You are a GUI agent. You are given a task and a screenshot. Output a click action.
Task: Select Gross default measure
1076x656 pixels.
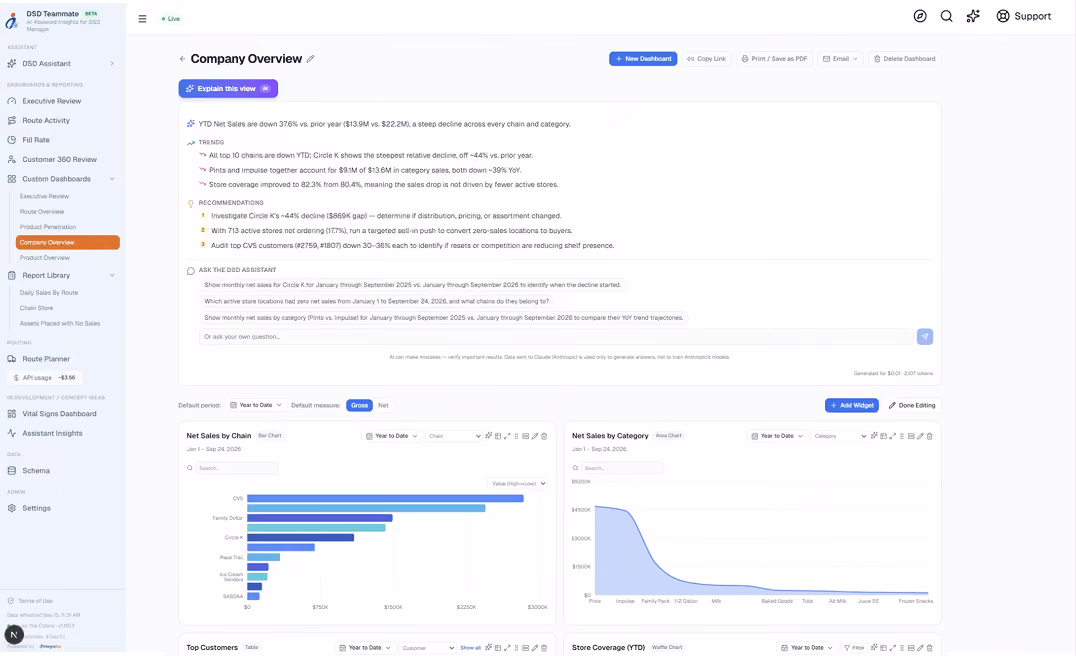(360, 406)
